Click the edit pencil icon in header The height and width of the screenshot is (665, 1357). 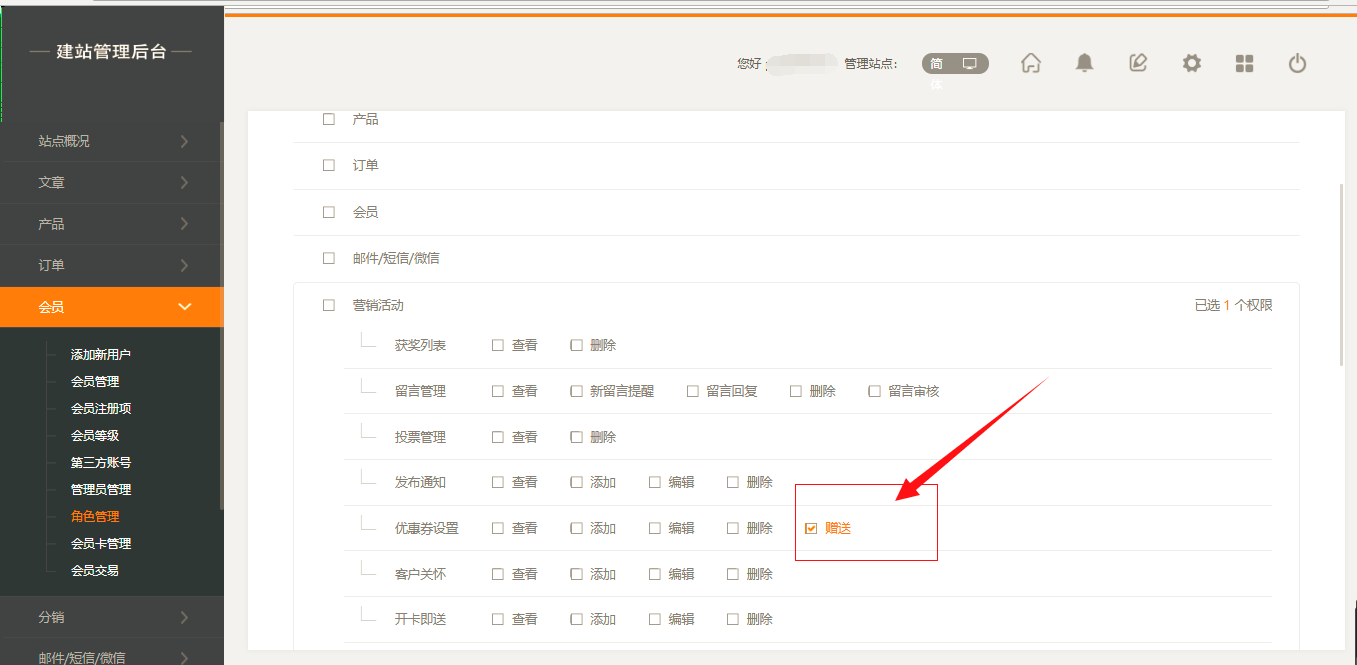point(1138,63)
